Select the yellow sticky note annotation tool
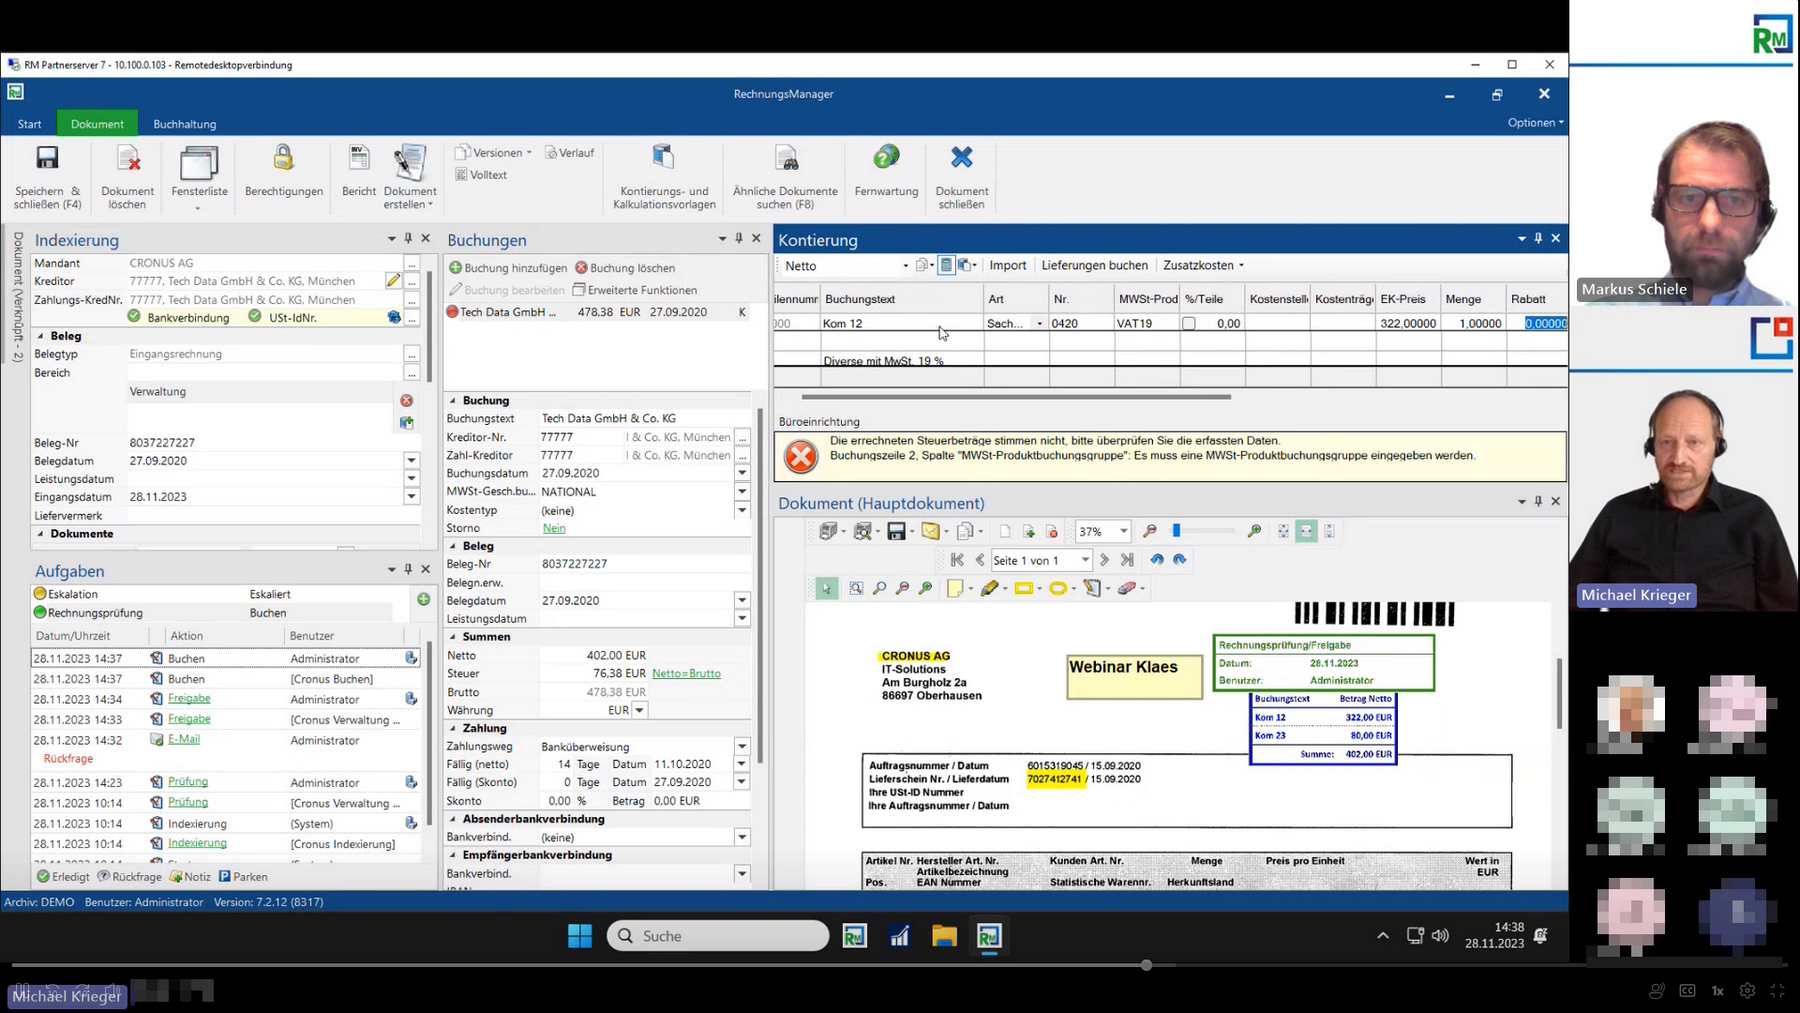The image size is (1800, 1013). pos(955,588)
